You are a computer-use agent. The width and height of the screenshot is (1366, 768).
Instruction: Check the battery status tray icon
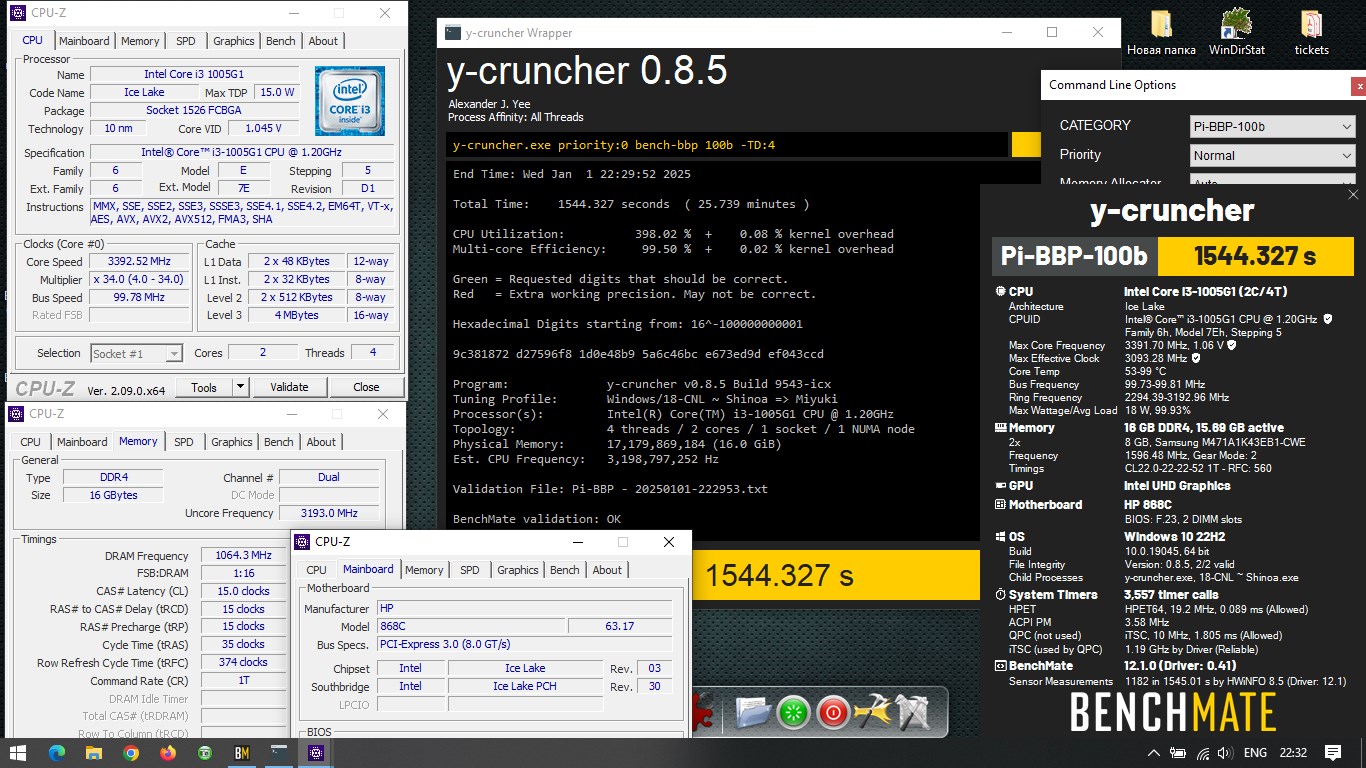coord(1177,753)
